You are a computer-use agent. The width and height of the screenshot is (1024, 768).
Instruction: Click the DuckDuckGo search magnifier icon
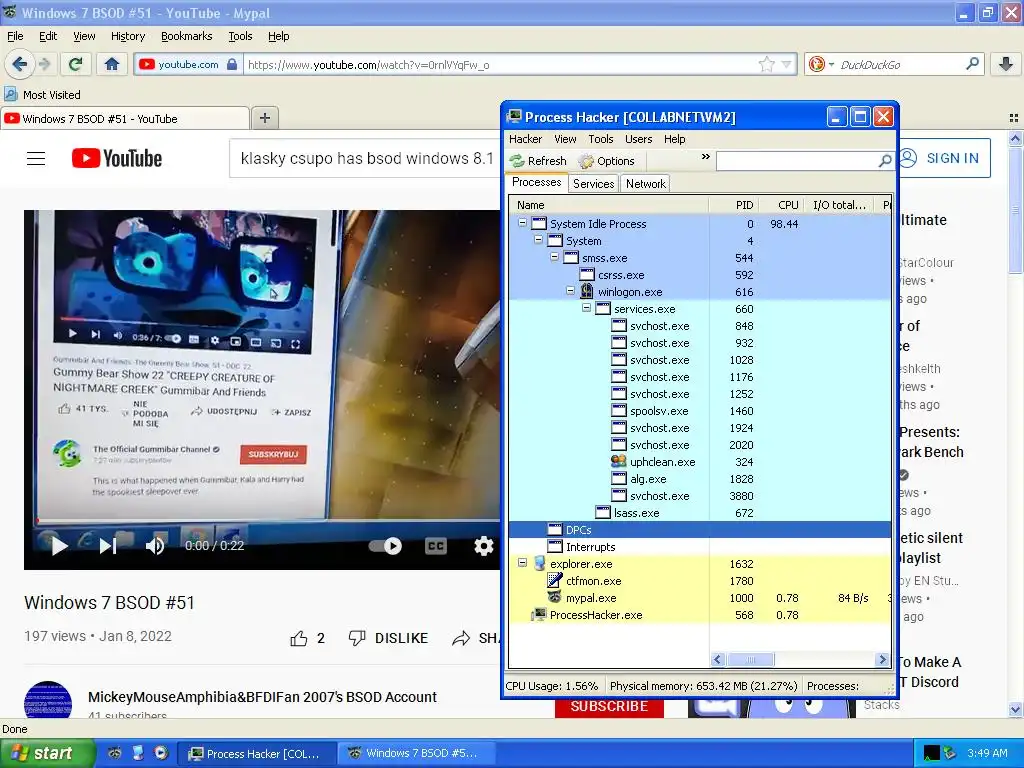[x=972, y=64]
